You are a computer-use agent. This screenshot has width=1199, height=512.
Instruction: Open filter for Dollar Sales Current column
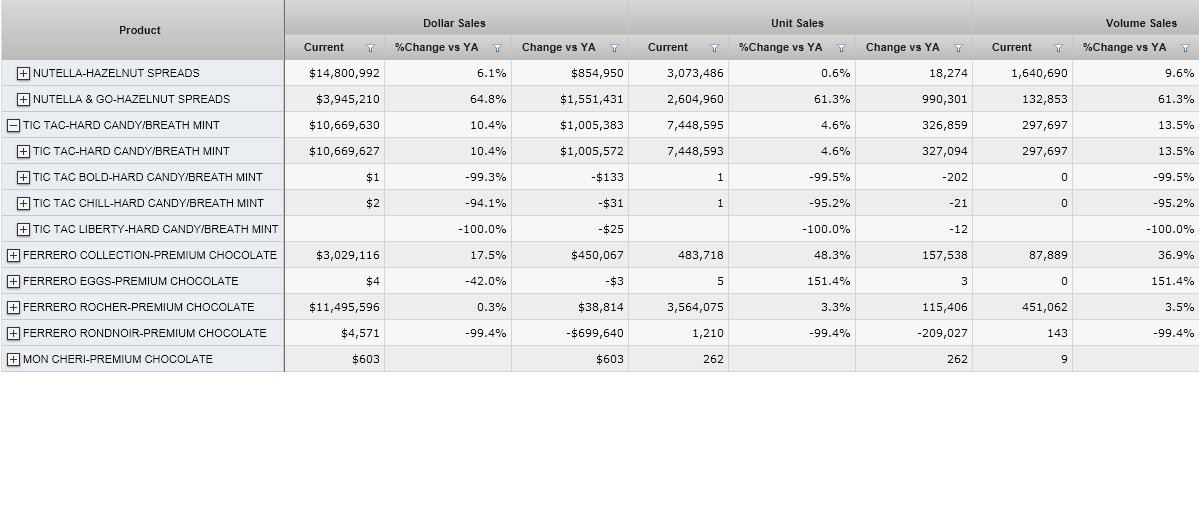pos(371,48)
